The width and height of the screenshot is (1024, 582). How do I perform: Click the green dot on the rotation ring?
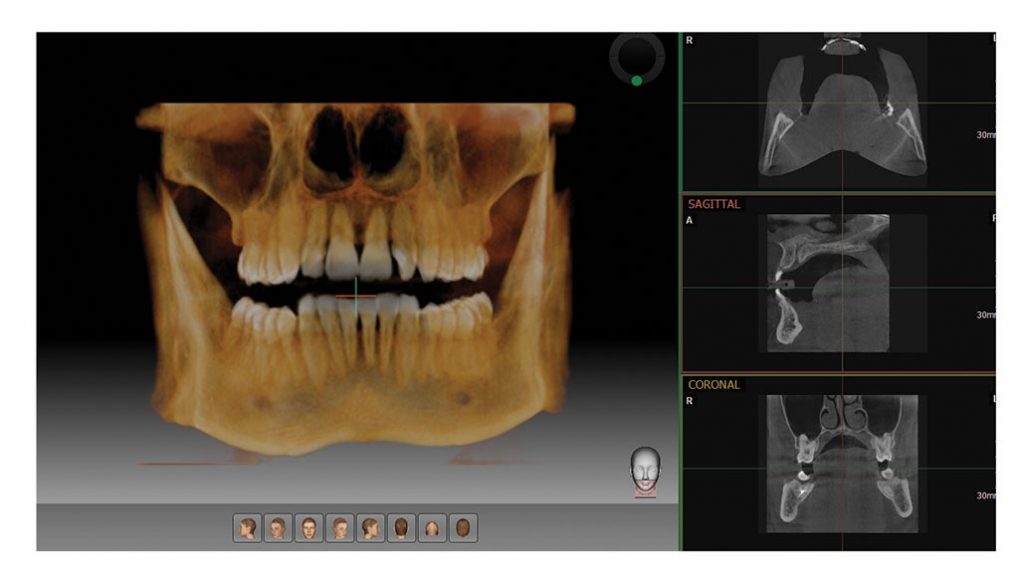coord(637,81)
